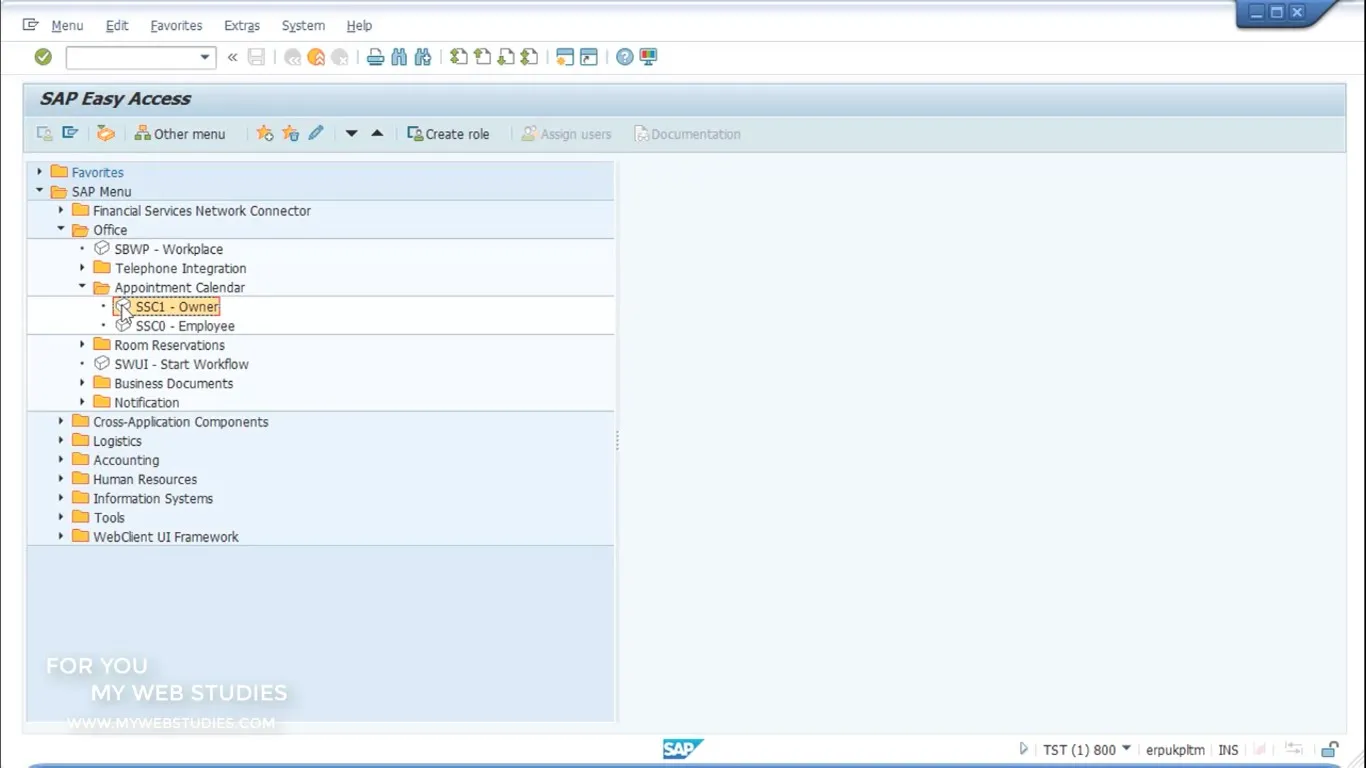This screenshot has width=1366, height=768.
Task: Select Financial Services Network Connector row
Action: pos(202,211)
